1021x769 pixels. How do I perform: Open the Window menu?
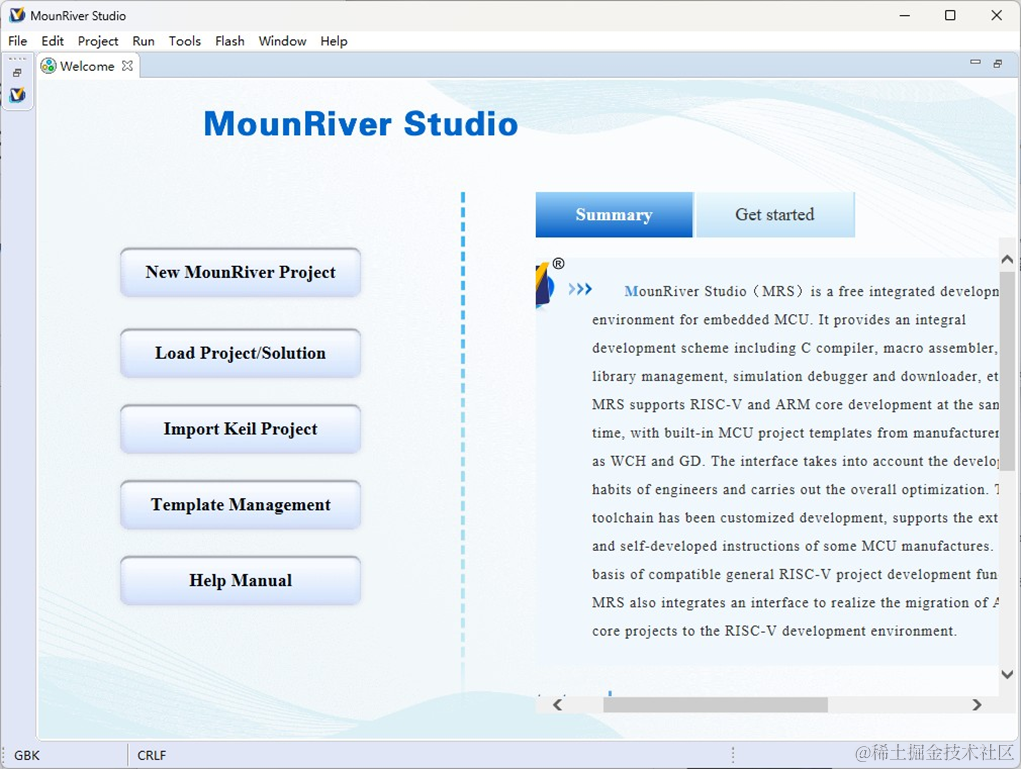tap(283, 41)
